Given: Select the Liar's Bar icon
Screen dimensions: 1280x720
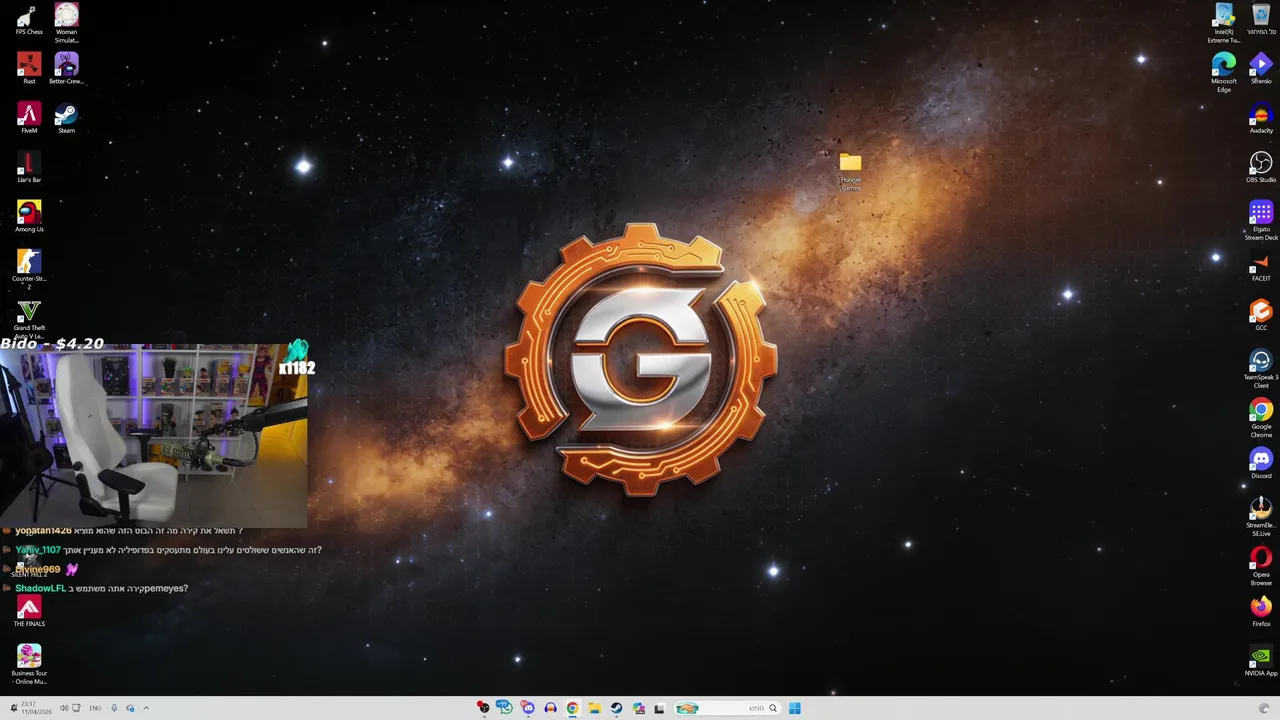Looking at the screenshot, I should [29, 167].
